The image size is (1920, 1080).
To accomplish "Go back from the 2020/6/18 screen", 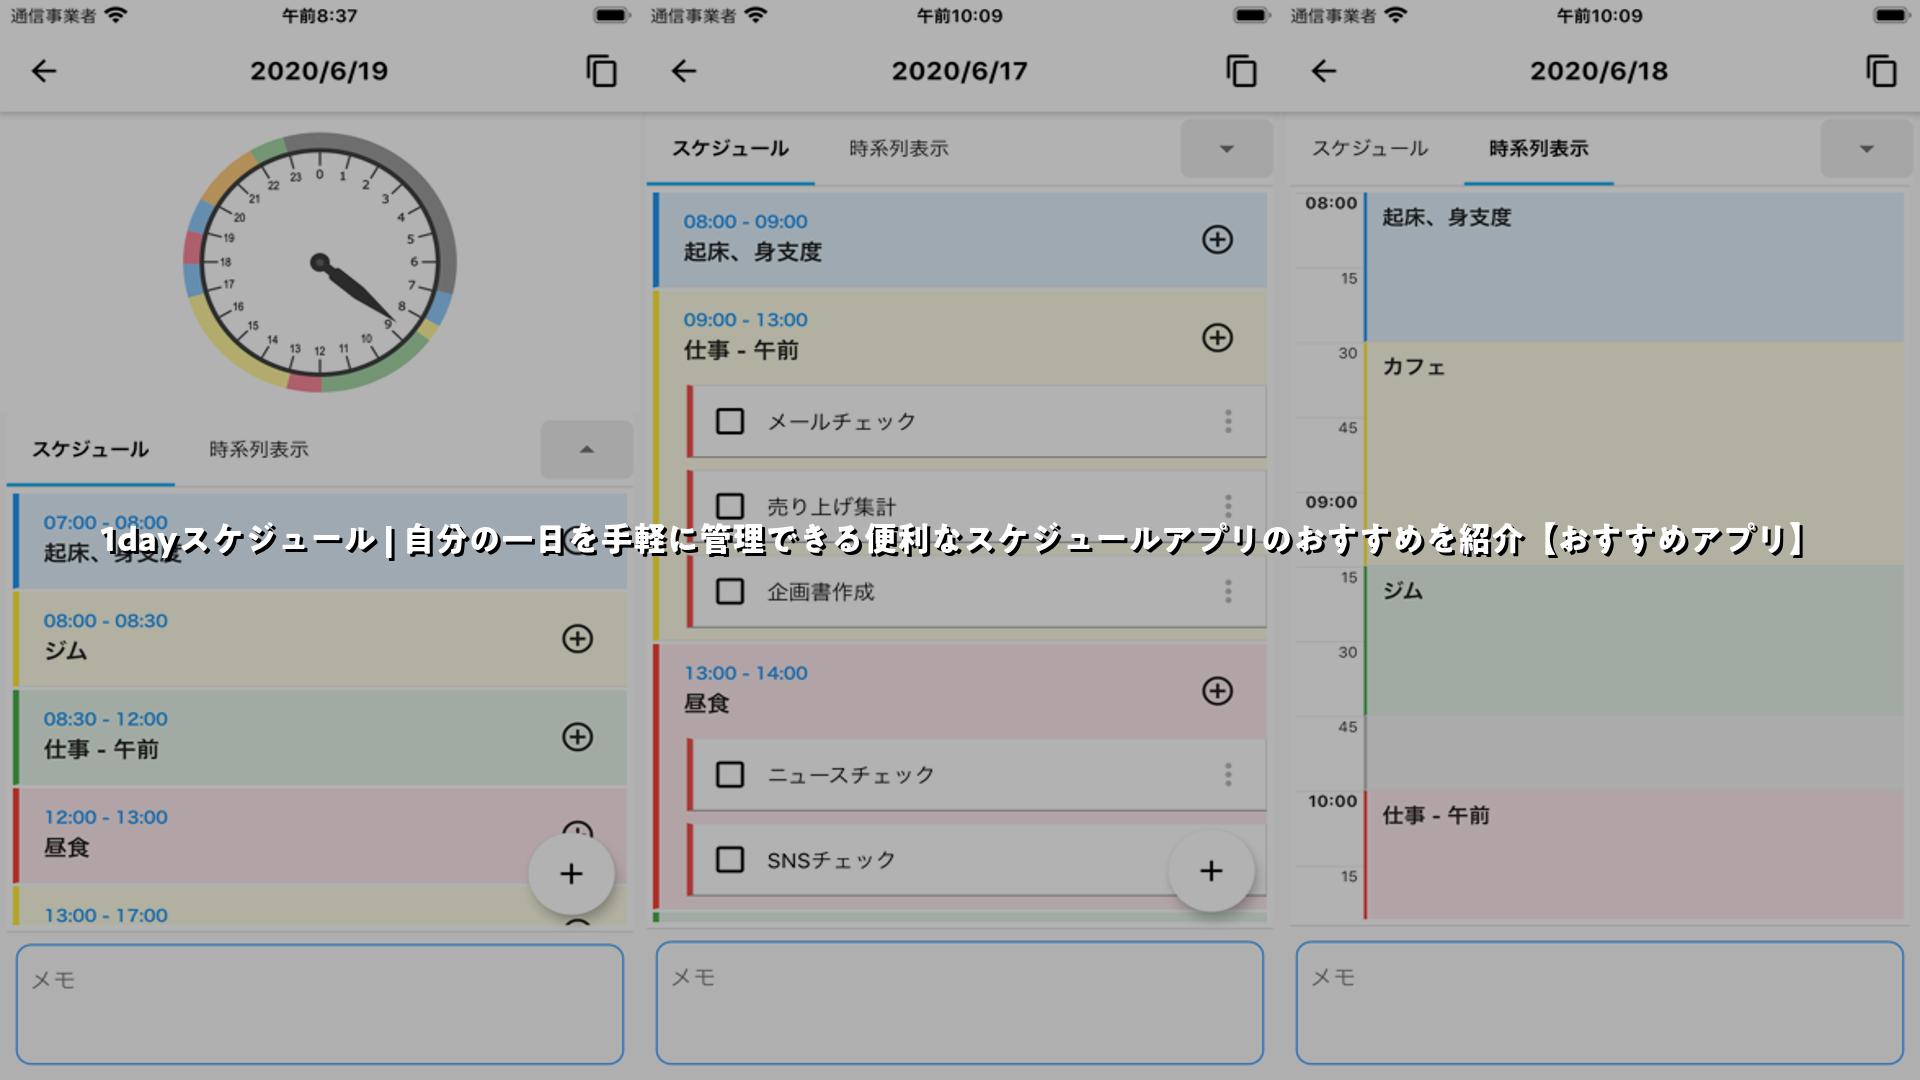I will [1324, 71].
